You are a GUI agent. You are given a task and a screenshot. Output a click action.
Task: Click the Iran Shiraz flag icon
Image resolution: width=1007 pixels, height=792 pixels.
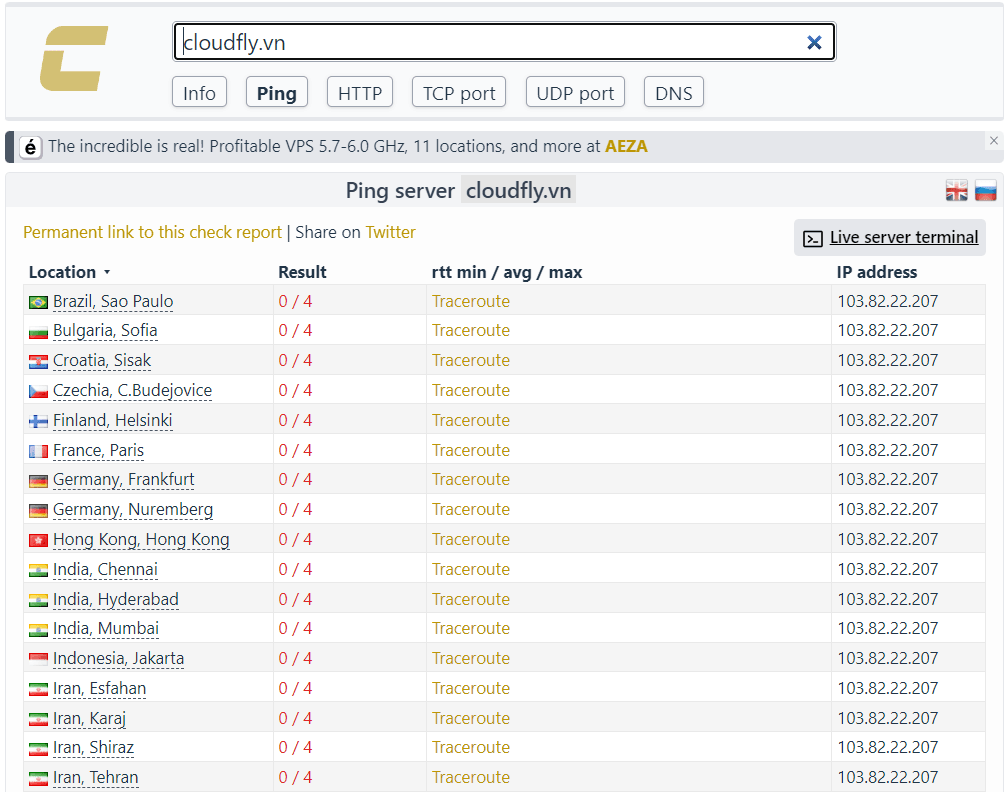click(x=39, y=748)
